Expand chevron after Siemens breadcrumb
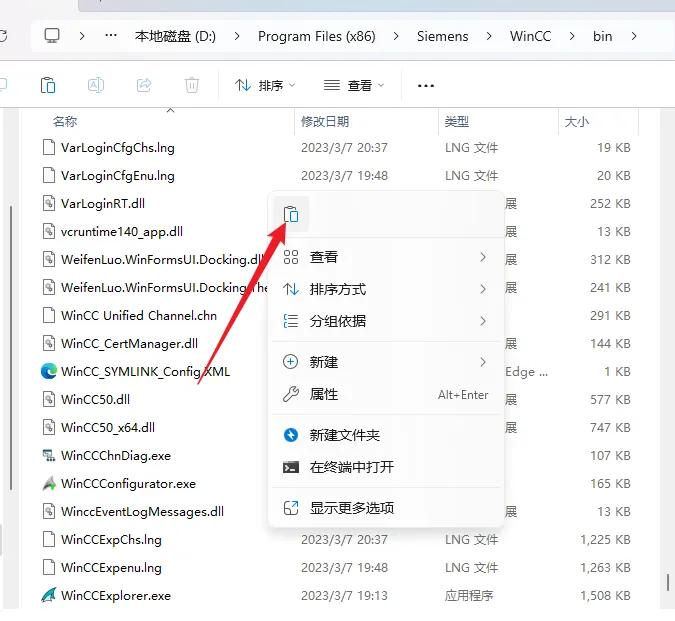675x621 pixels. (x=489, y=36)
